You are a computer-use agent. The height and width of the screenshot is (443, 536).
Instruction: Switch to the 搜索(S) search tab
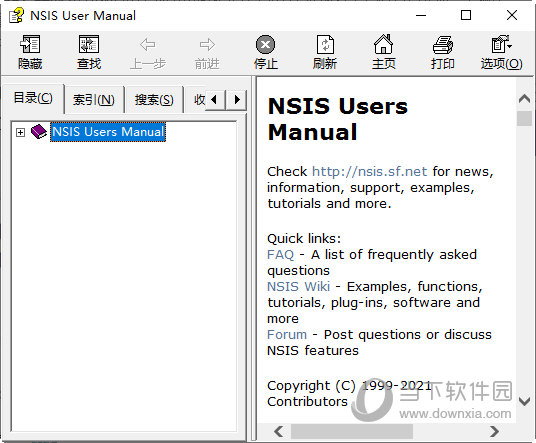pyautogui.click(x=154, y=100)
